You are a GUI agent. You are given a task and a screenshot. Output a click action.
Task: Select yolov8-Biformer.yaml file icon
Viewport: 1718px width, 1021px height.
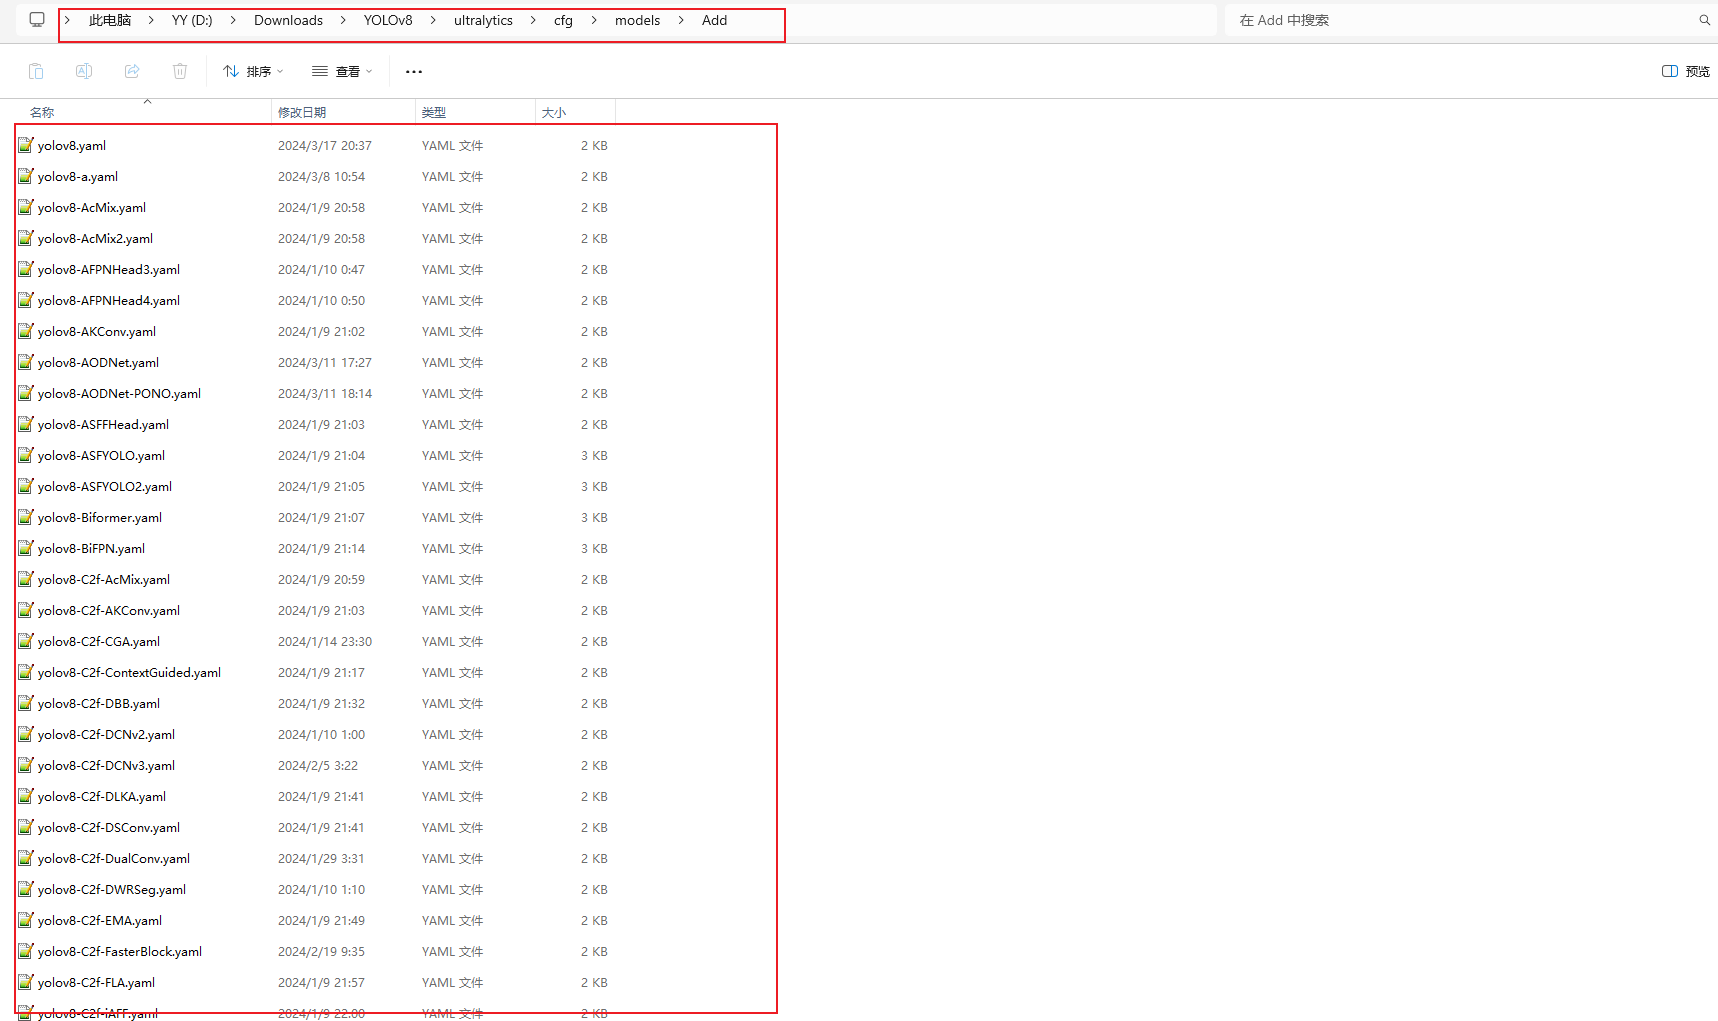click(x=26, y=517)
